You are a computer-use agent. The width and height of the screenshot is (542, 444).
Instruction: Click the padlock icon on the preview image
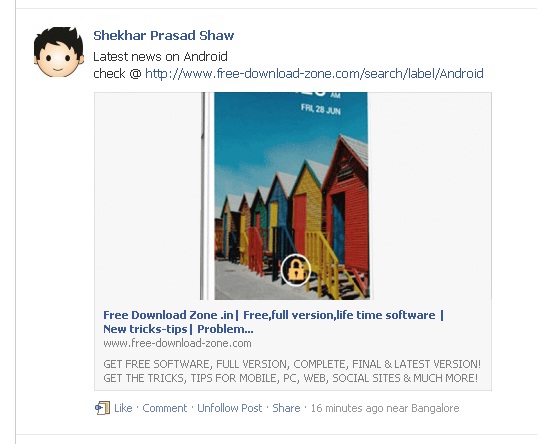click(296, 270)
